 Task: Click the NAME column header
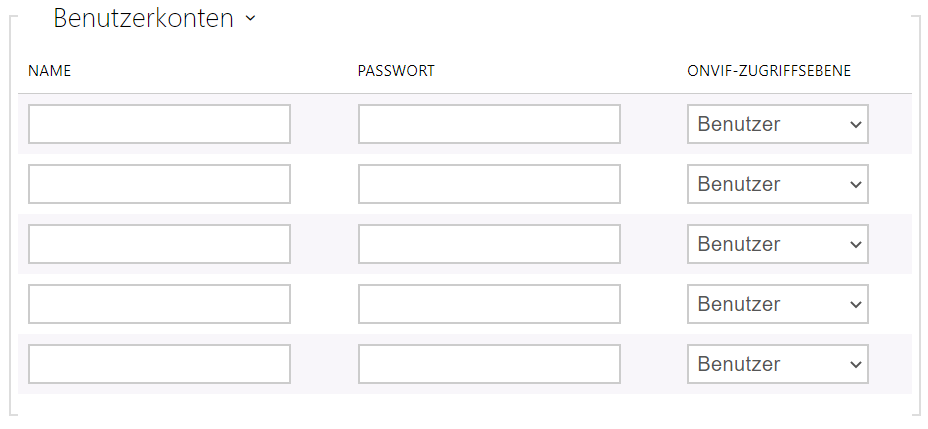[49, 72]
